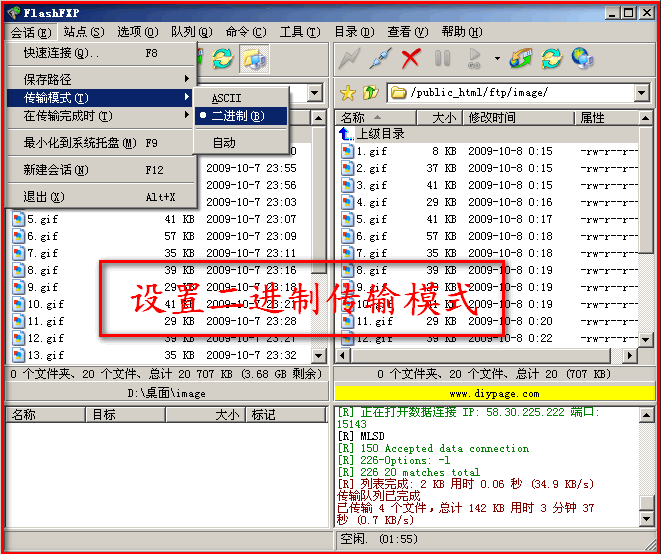661x554 pixels.
Task: Select local file 13.gif
Action: (x=38, y=355)
